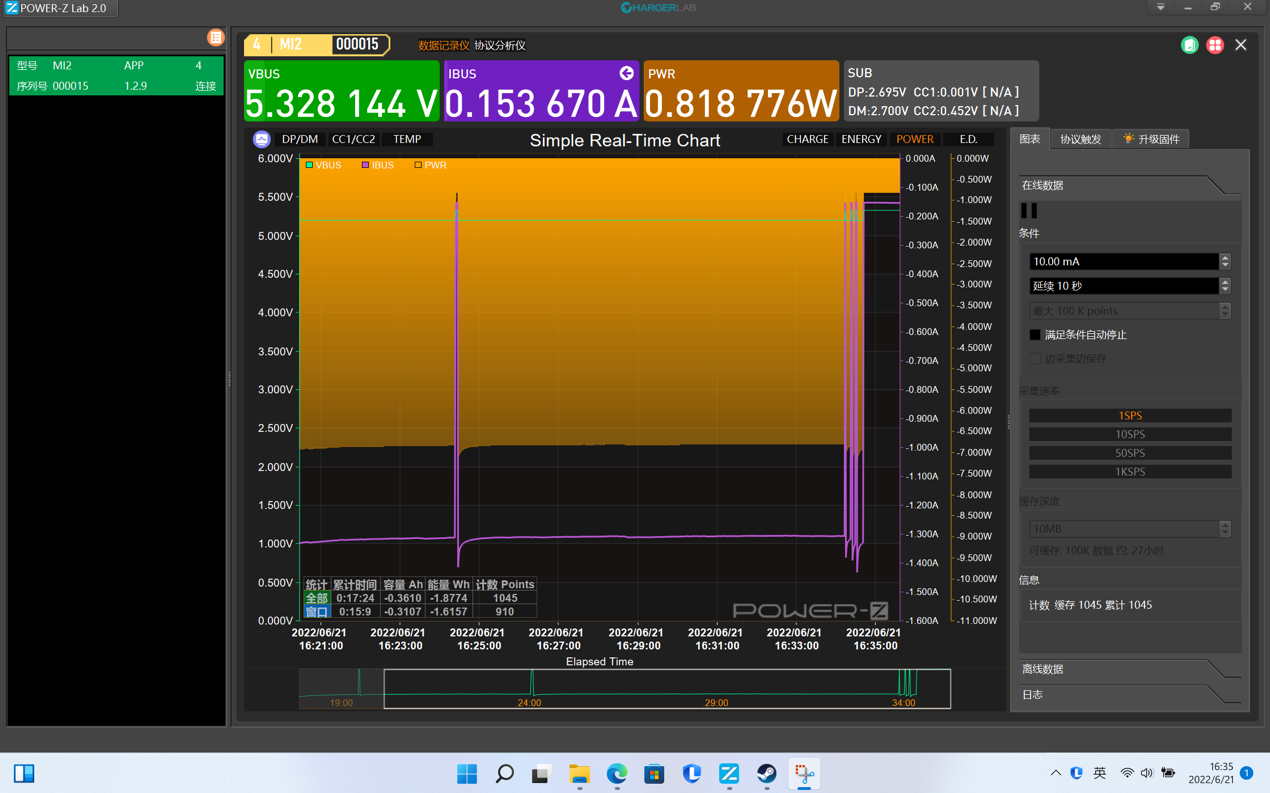Click the red four-square grid icon
This screenshot has width=1270, height=793.
pos(1215,45)
